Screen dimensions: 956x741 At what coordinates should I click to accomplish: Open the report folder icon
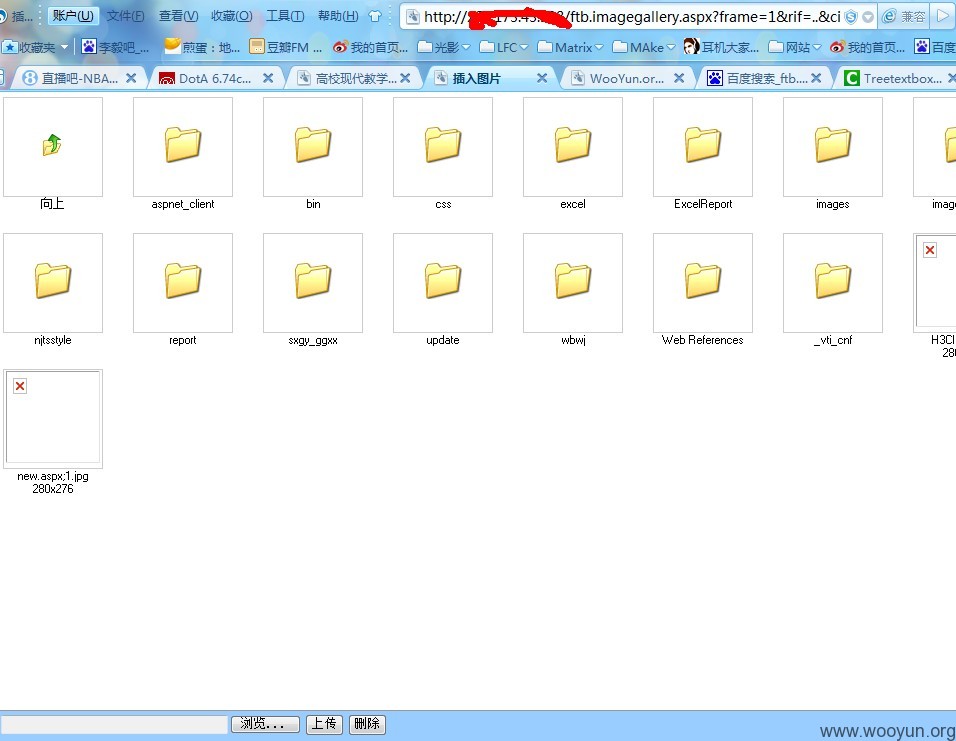coord(183,282)
